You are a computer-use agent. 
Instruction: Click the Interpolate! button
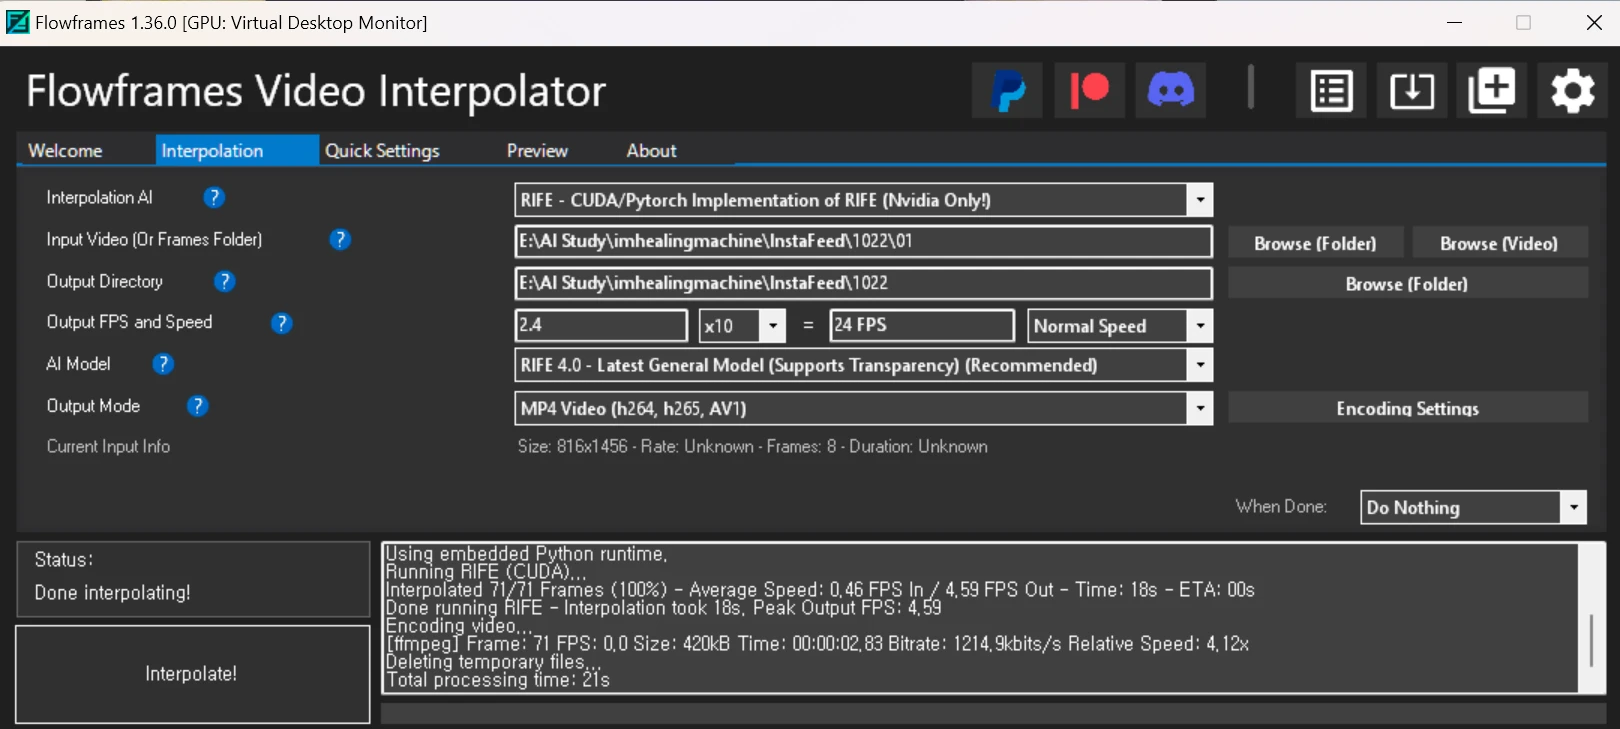click(192, 674)
